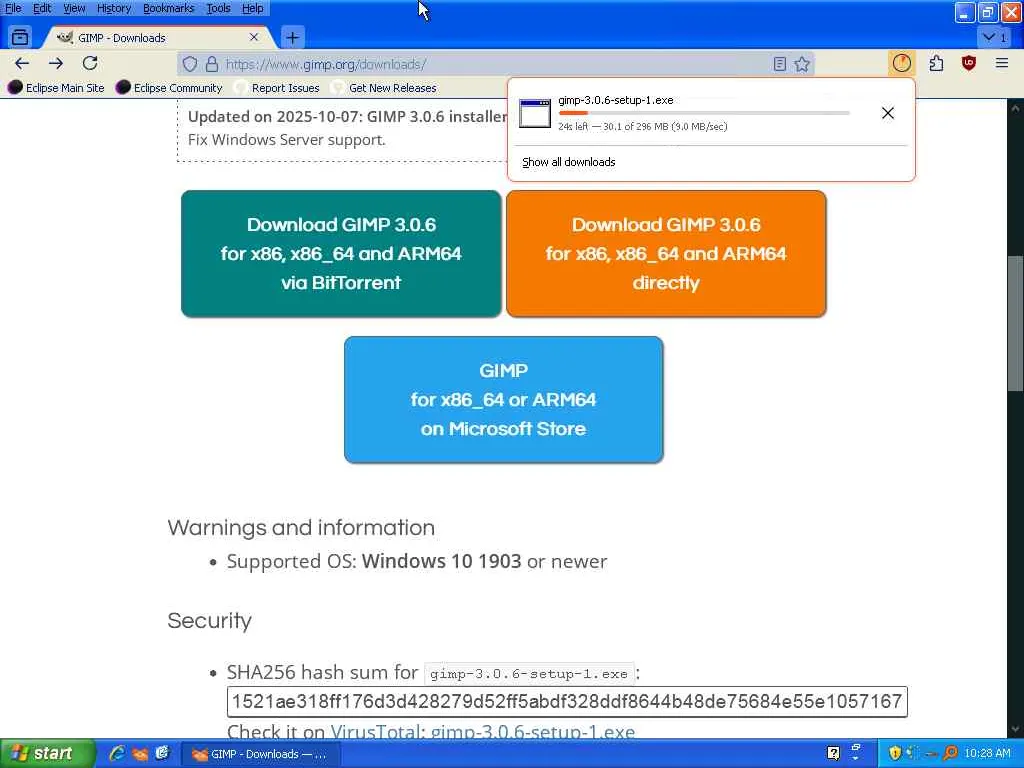Click the third quick launch icon

click(163, 753)
